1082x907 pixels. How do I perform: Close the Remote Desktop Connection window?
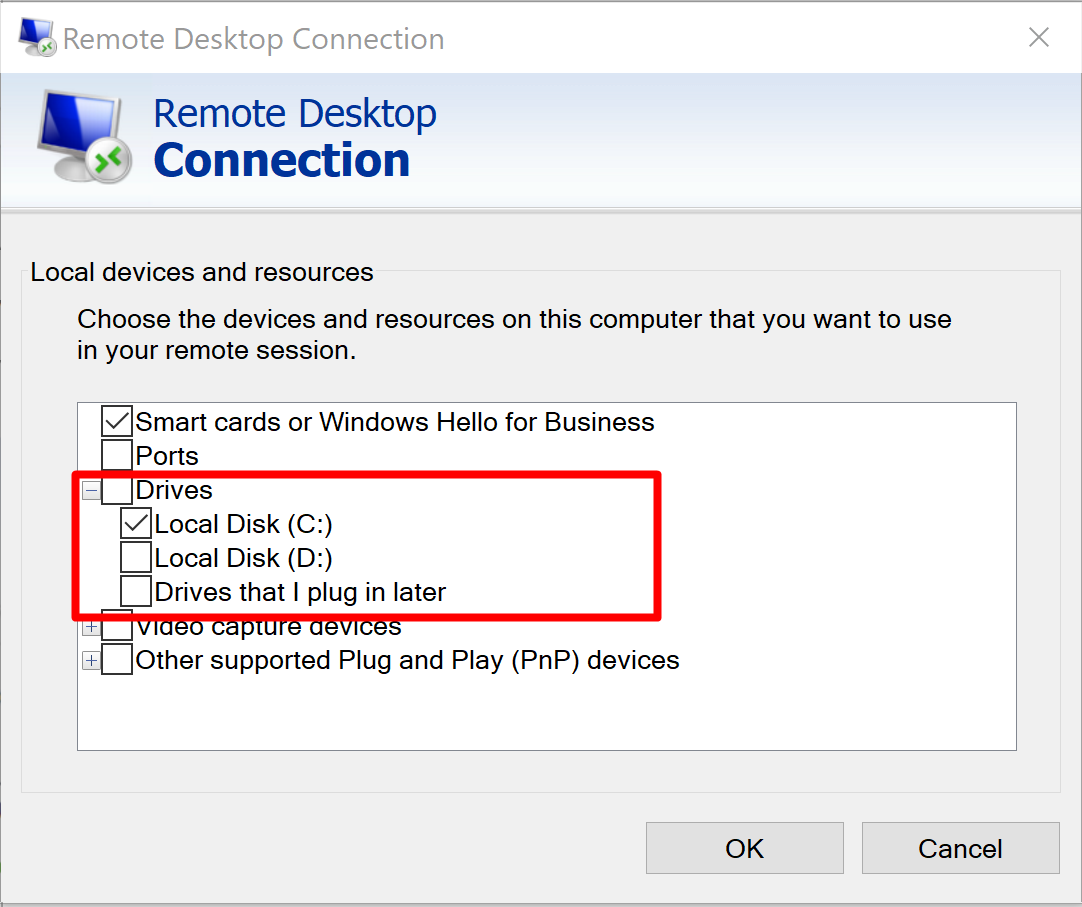1038,37
